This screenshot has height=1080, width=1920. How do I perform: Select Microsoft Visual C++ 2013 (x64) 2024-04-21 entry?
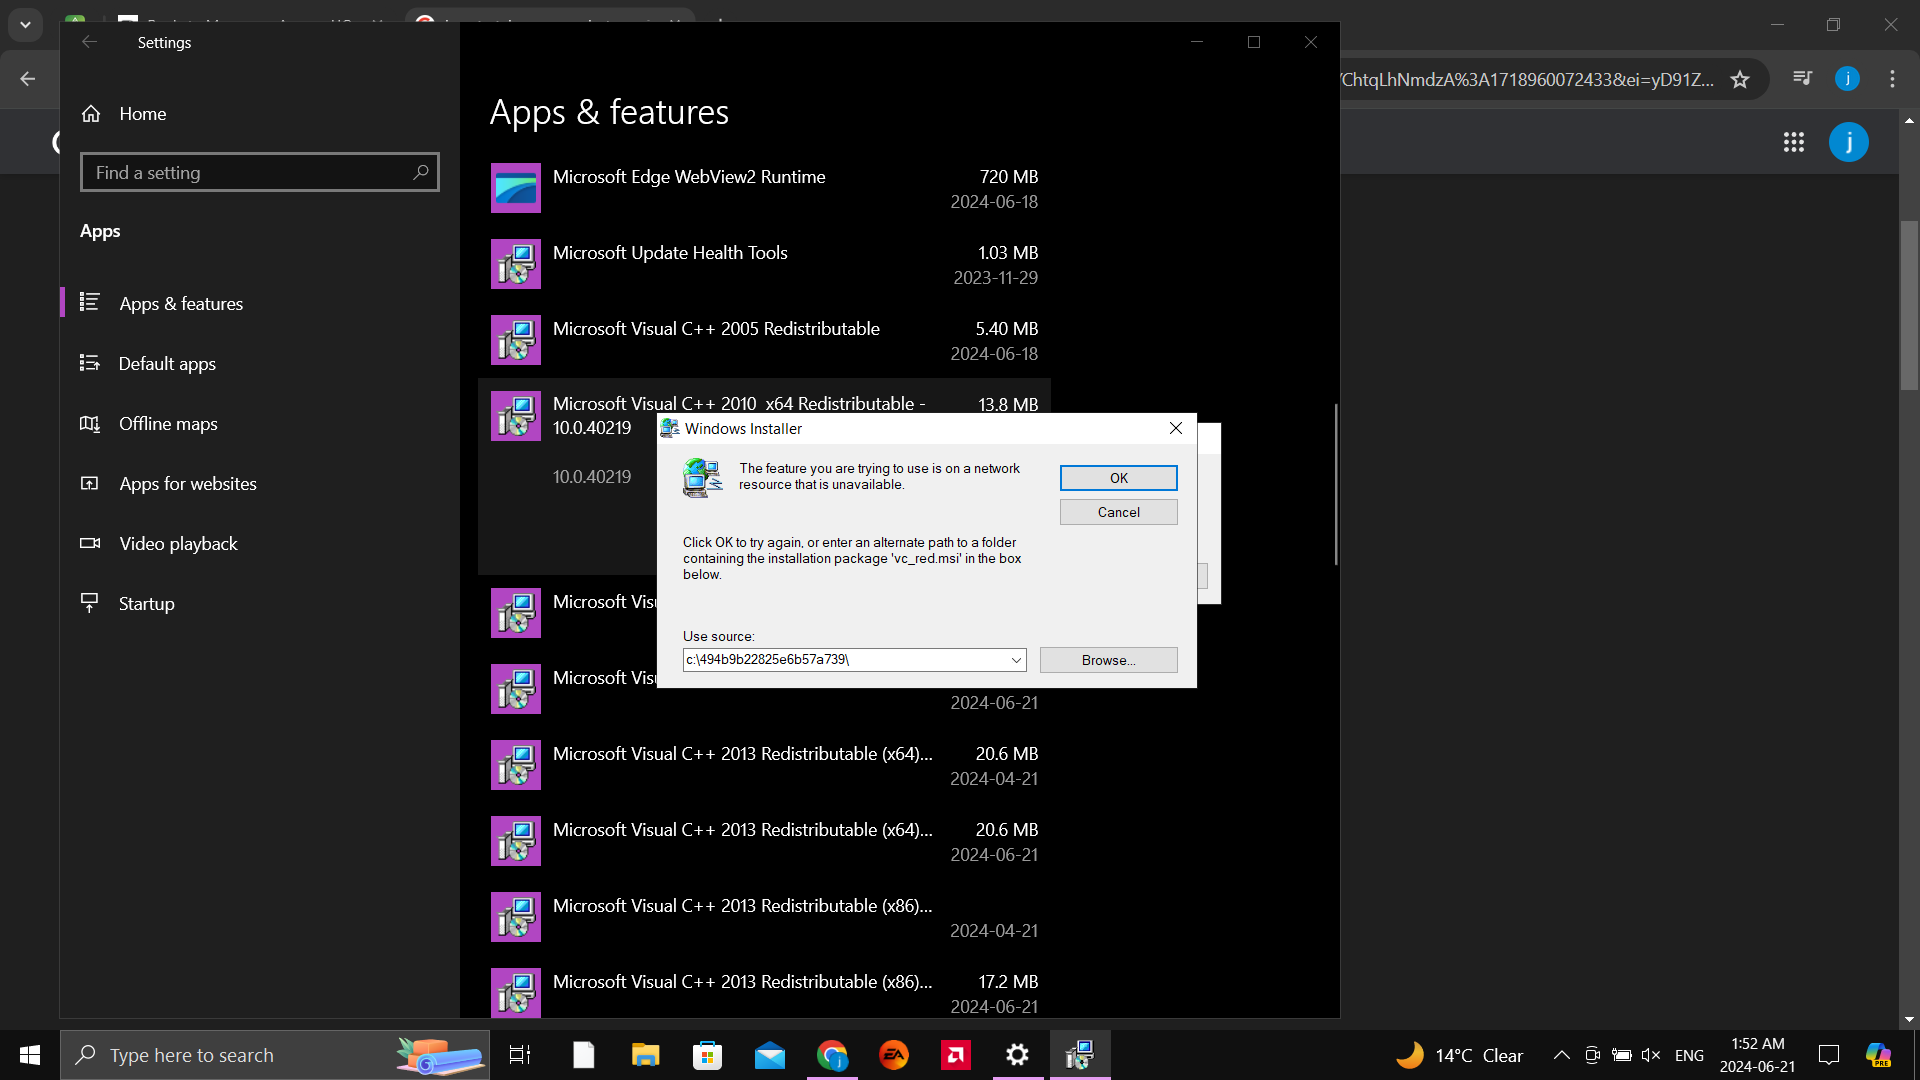coord(764,765)
